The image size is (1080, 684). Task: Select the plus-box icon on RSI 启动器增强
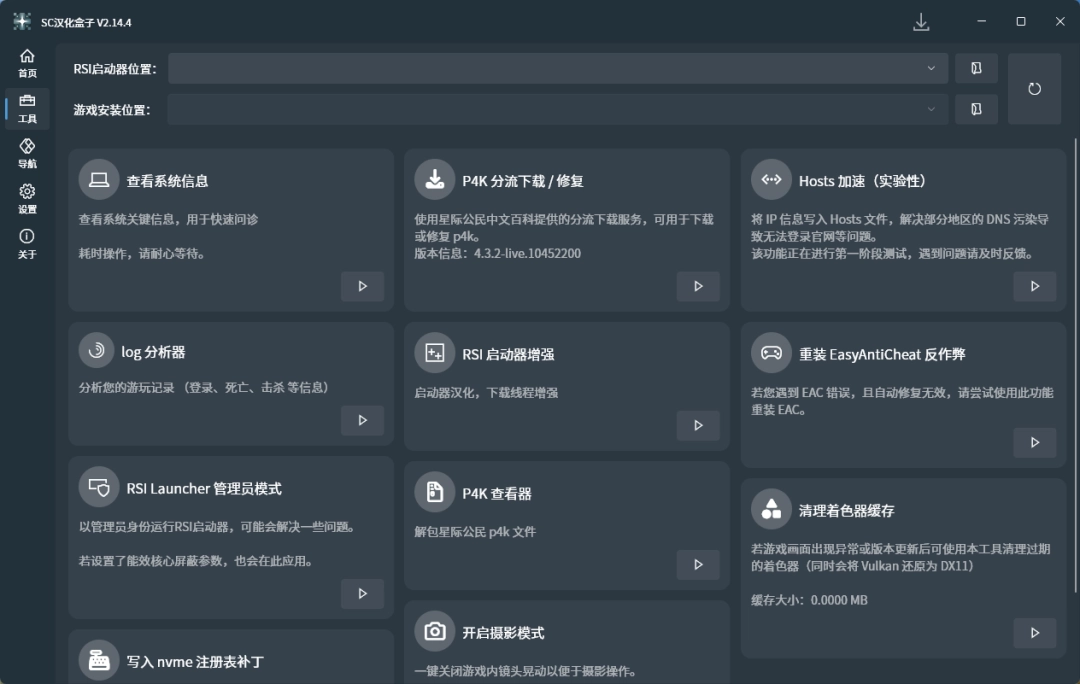434,352
